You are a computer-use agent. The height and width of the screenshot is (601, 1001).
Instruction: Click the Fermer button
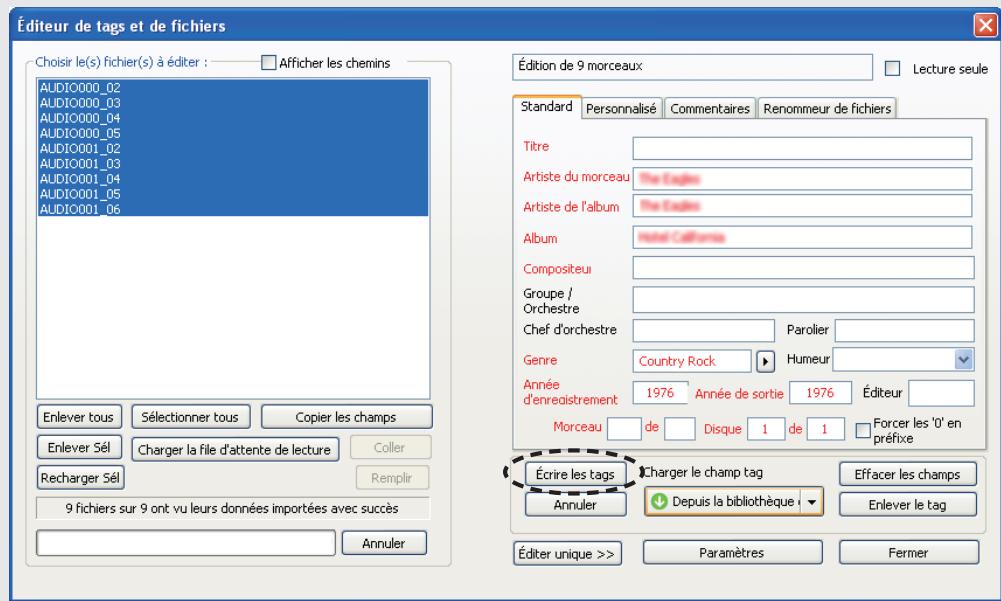908,552
